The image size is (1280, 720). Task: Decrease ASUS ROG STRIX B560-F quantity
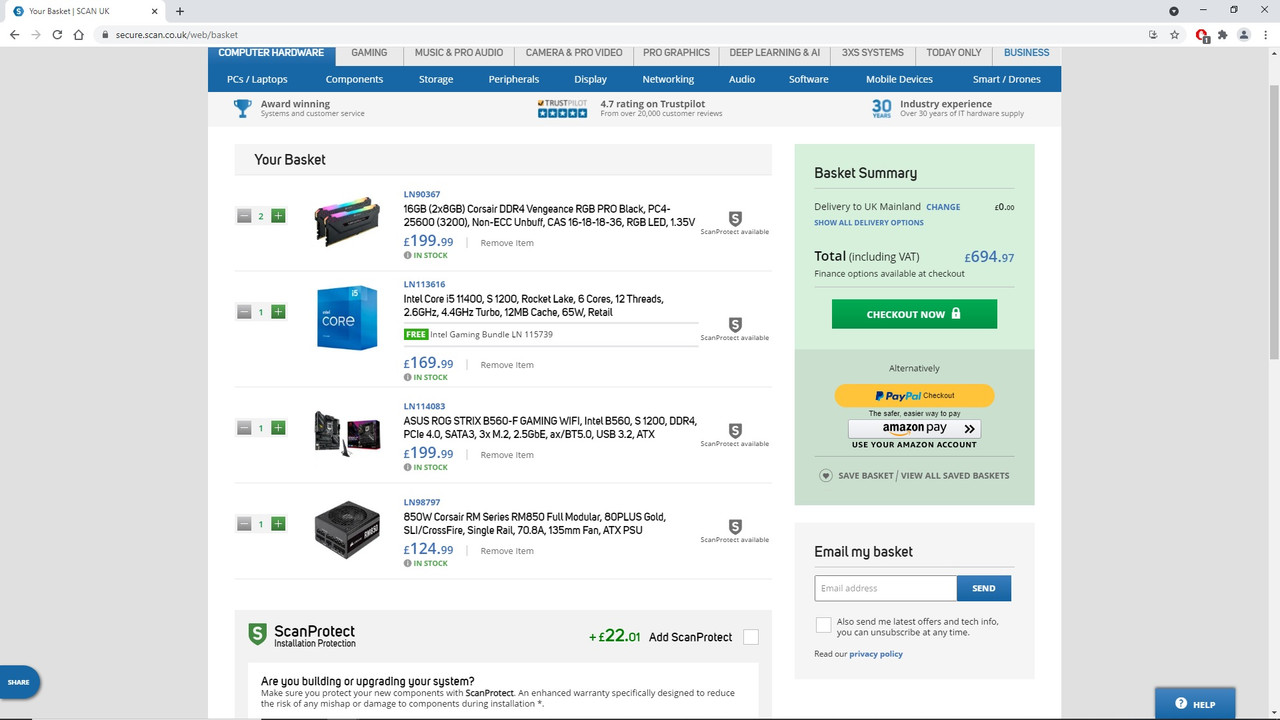click(x=244, y=428)
